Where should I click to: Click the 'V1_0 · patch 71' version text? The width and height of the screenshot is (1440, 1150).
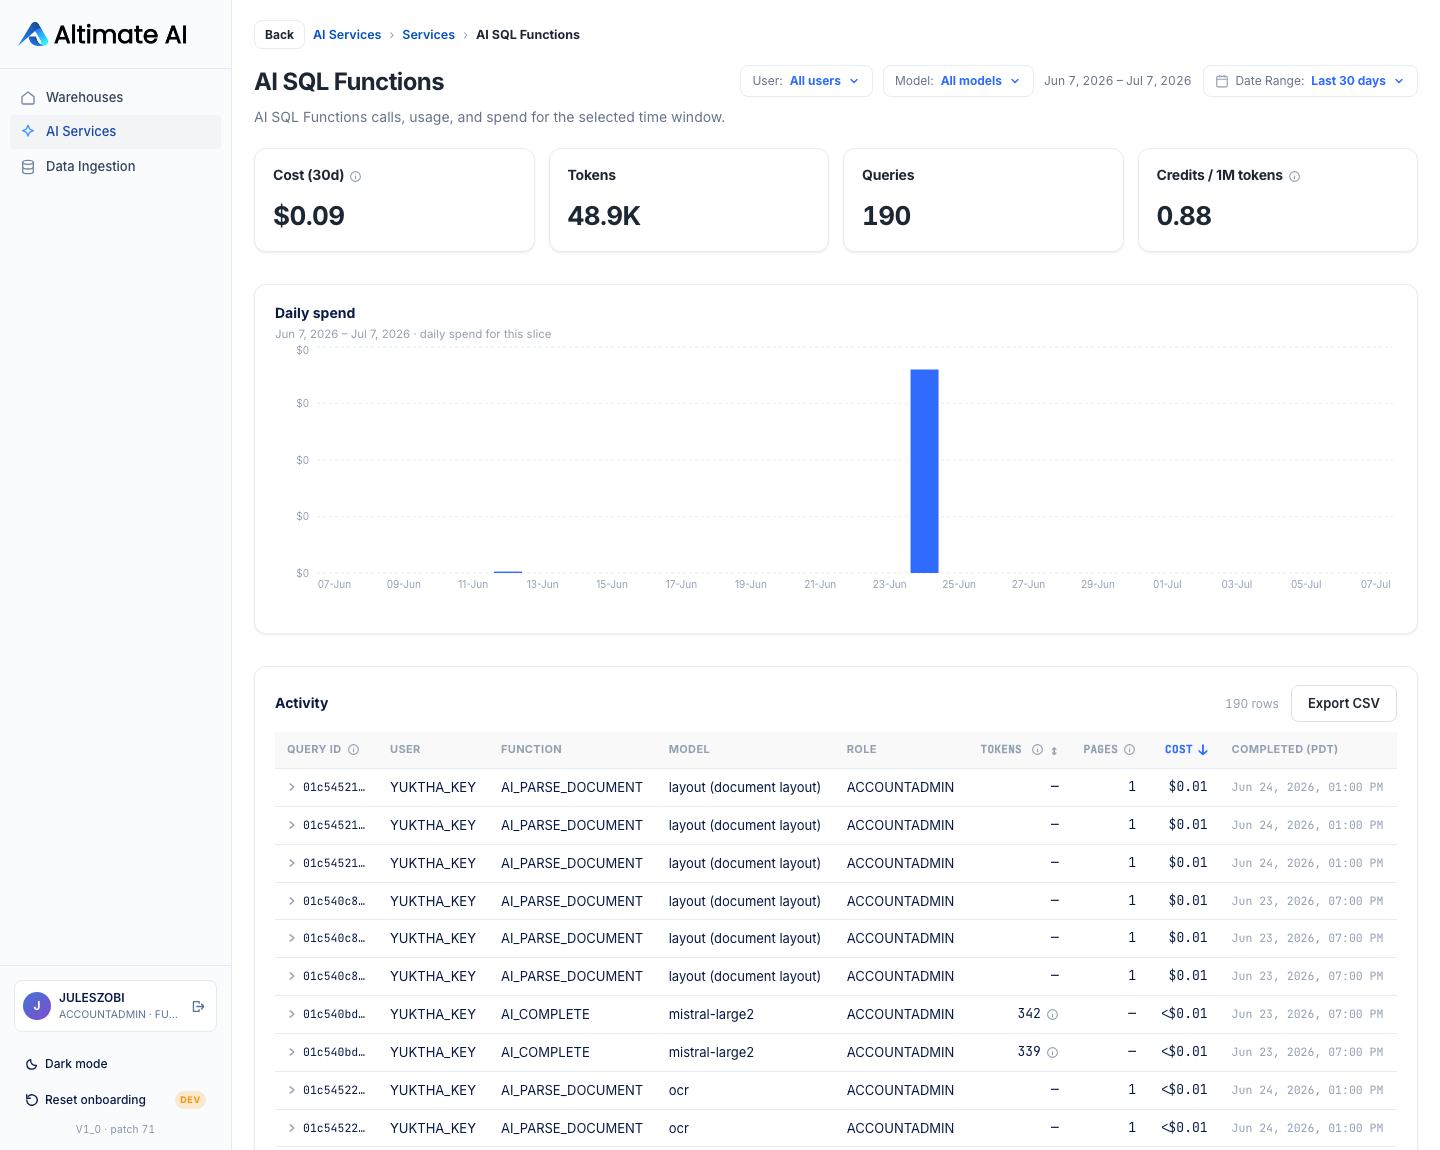(x=115, y=1130)
